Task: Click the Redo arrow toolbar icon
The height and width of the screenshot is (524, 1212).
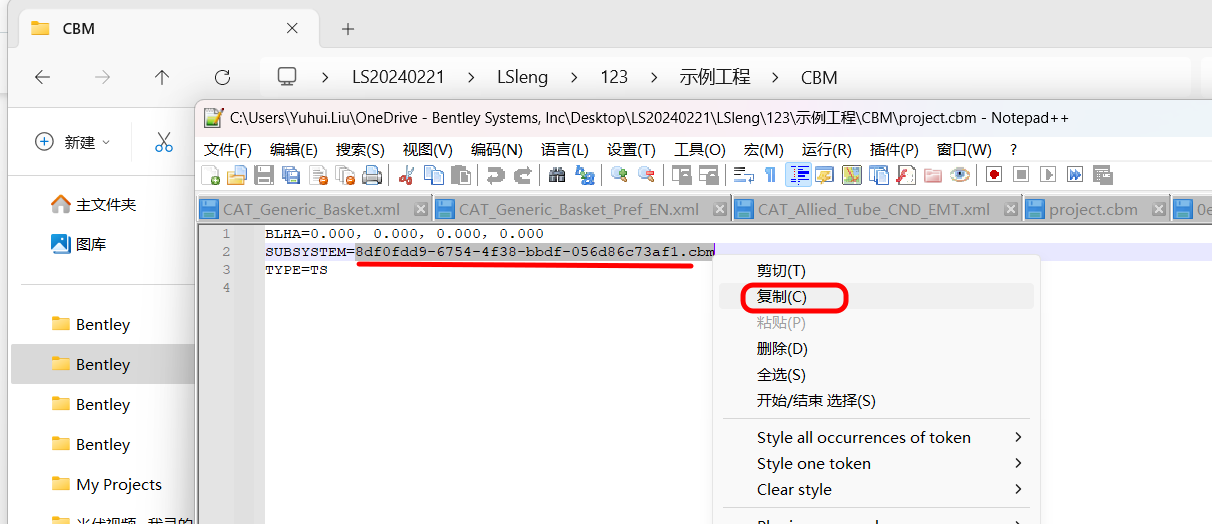Action: pyautogui.click(x=522, y=175)
